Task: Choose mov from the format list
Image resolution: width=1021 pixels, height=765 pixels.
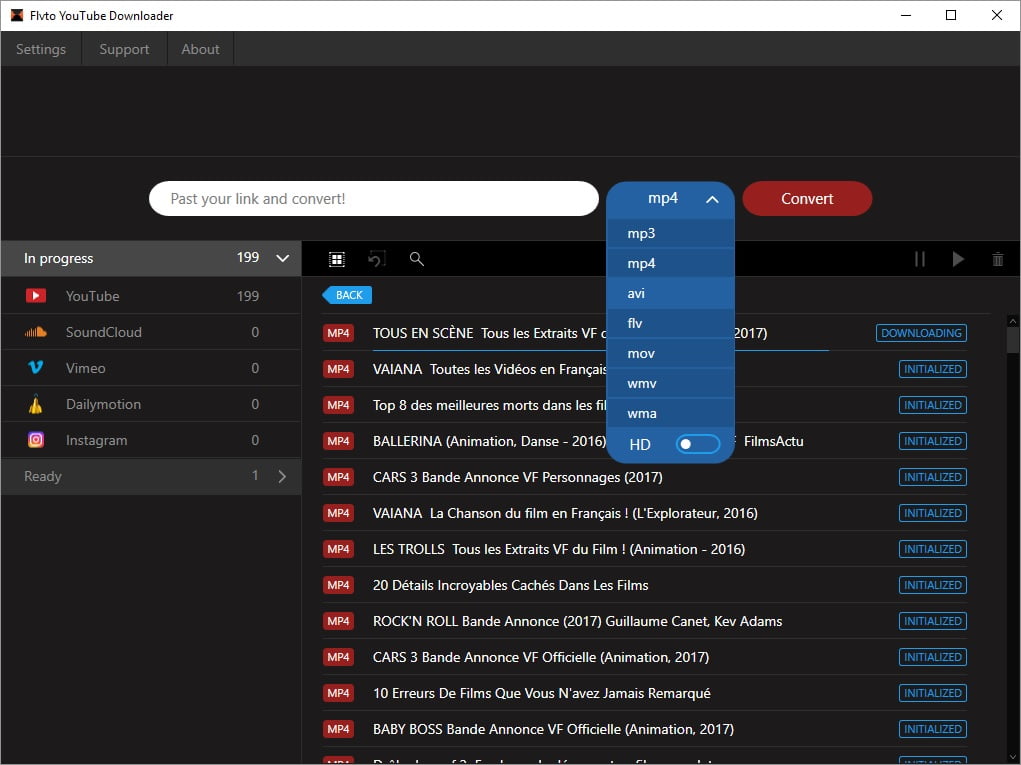Action: 671,353
